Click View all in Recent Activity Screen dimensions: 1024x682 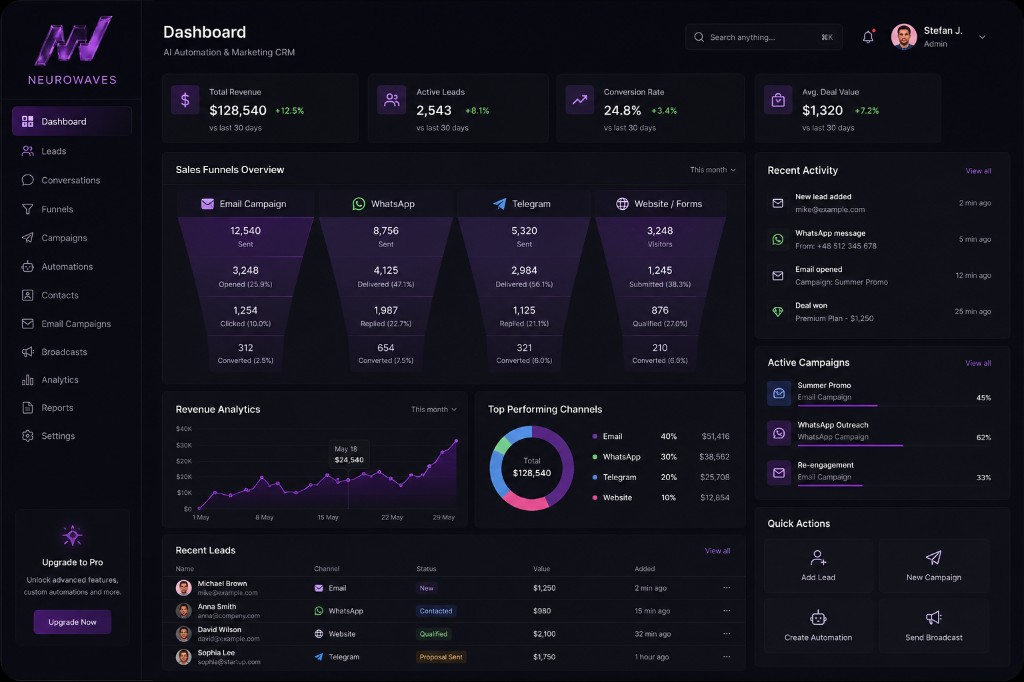[x=978, y=170]
